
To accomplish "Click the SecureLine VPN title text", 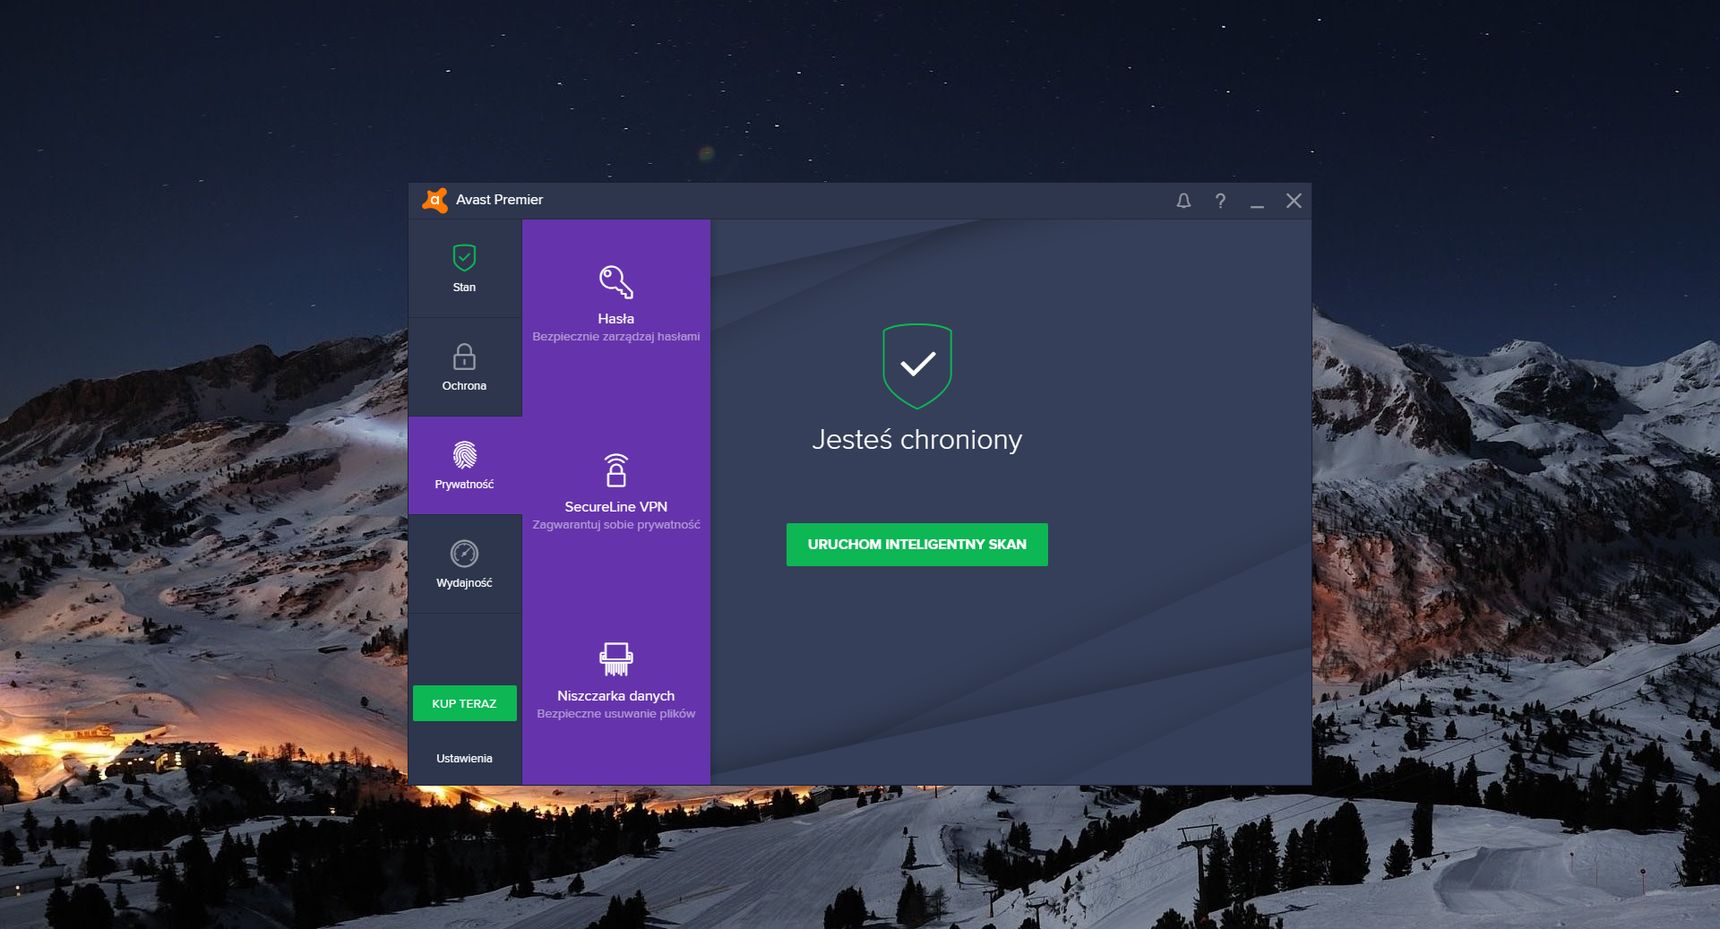I will click(x=616, y=507).
